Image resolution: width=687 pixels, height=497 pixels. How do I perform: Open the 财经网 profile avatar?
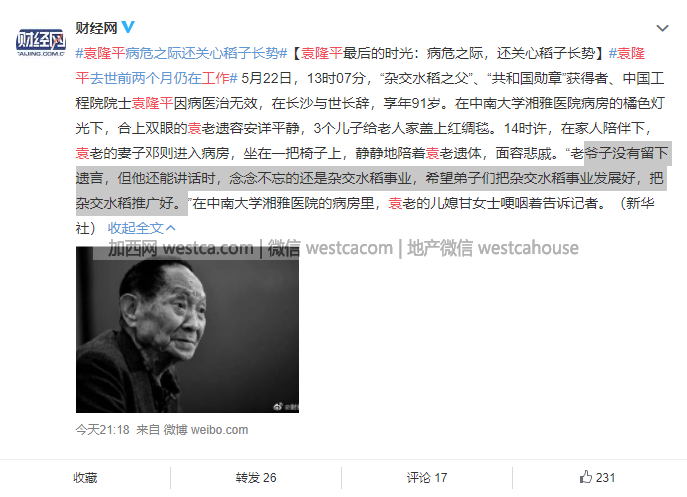41,42
